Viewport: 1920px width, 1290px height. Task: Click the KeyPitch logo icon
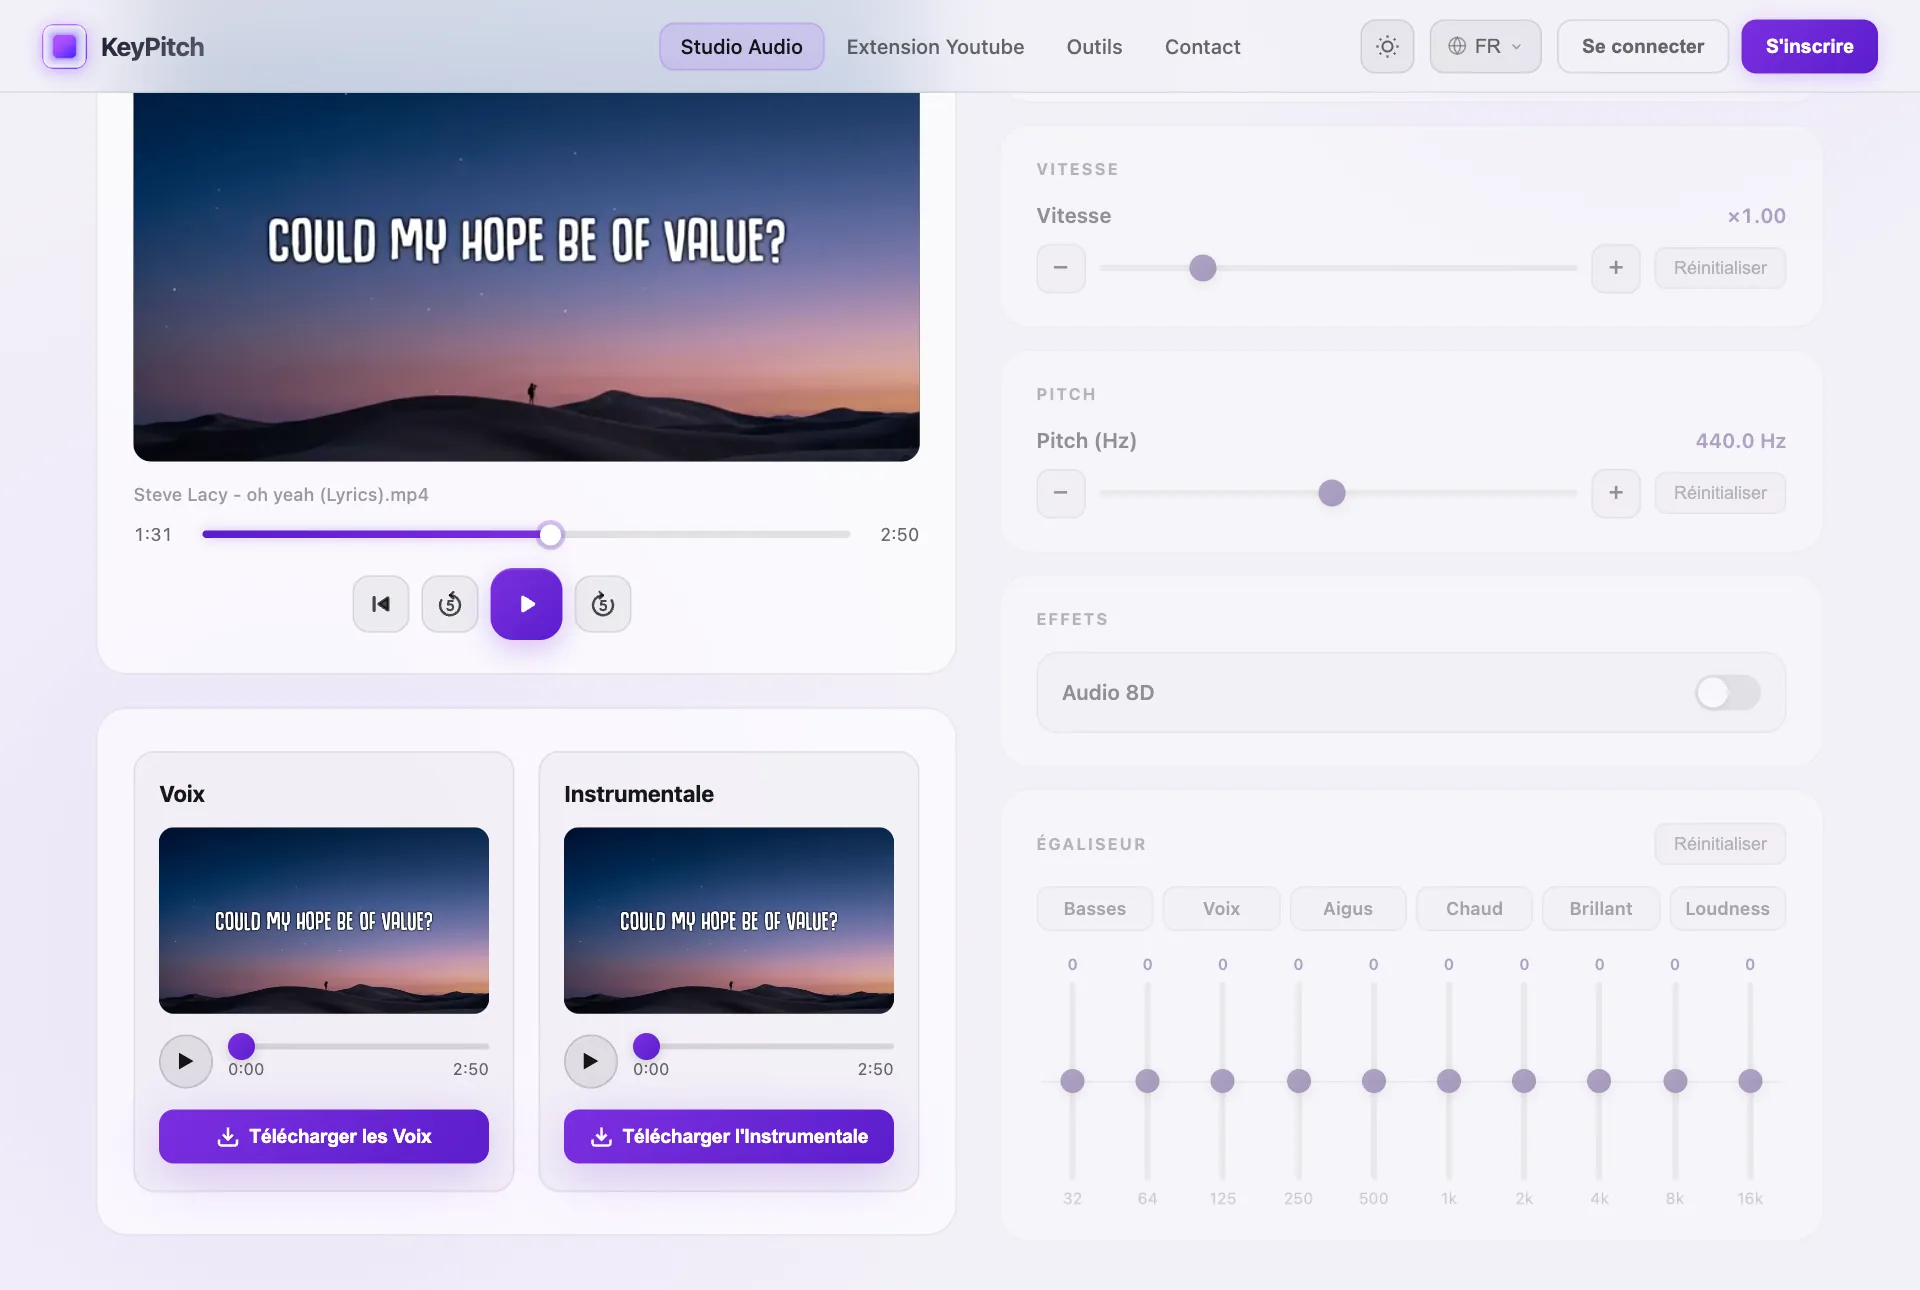coord(64,47)
